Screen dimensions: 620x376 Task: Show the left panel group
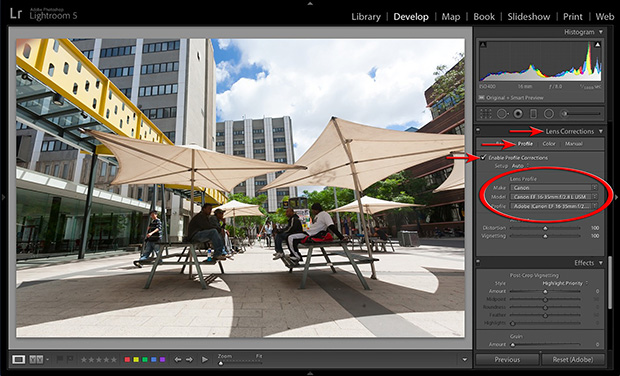point(3,197)
